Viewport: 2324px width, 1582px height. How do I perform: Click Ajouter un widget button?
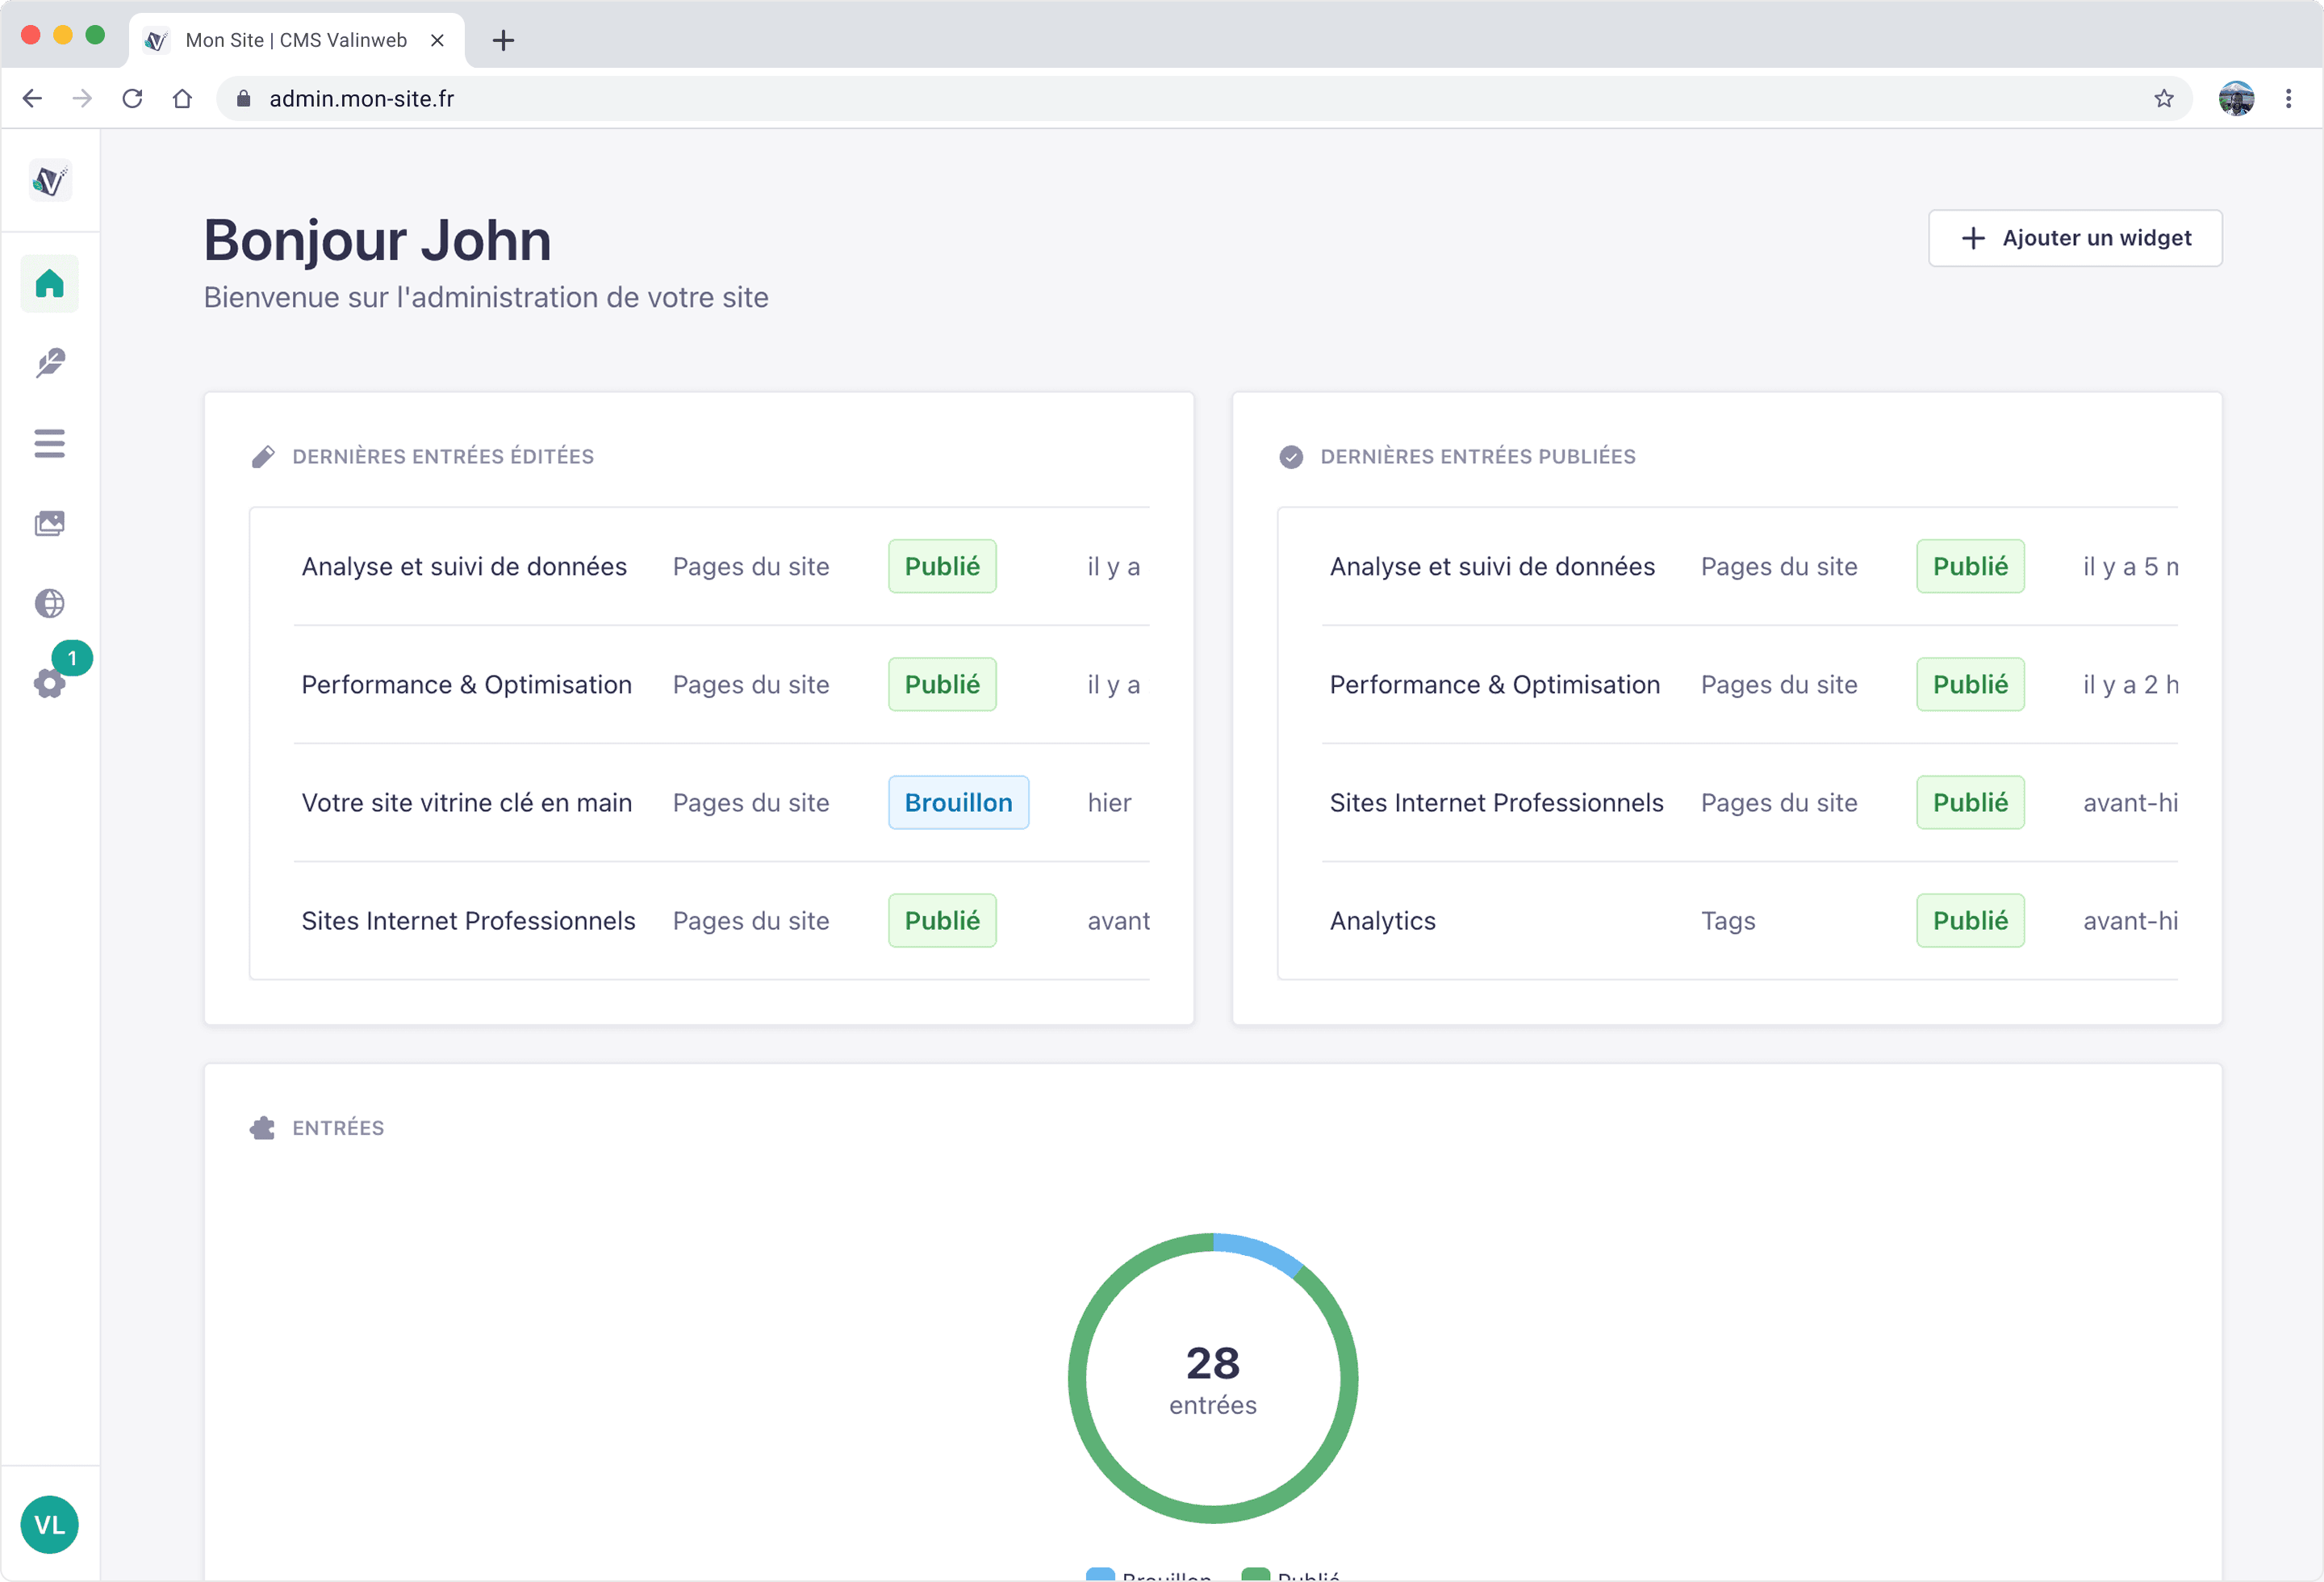(x=2075, y=238)
